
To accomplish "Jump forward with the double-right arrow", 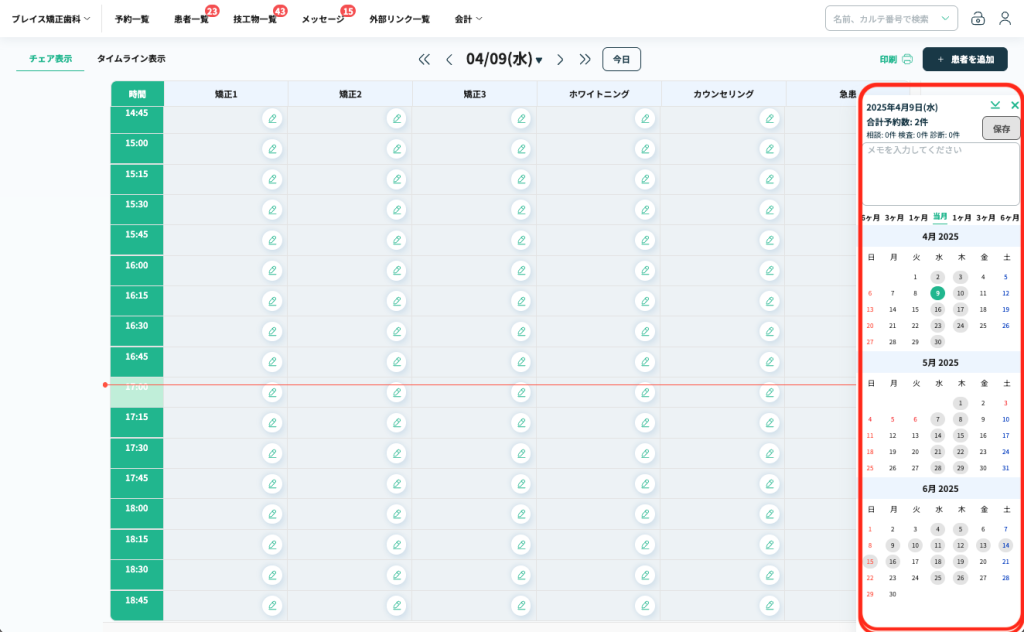I will (585, 59).
